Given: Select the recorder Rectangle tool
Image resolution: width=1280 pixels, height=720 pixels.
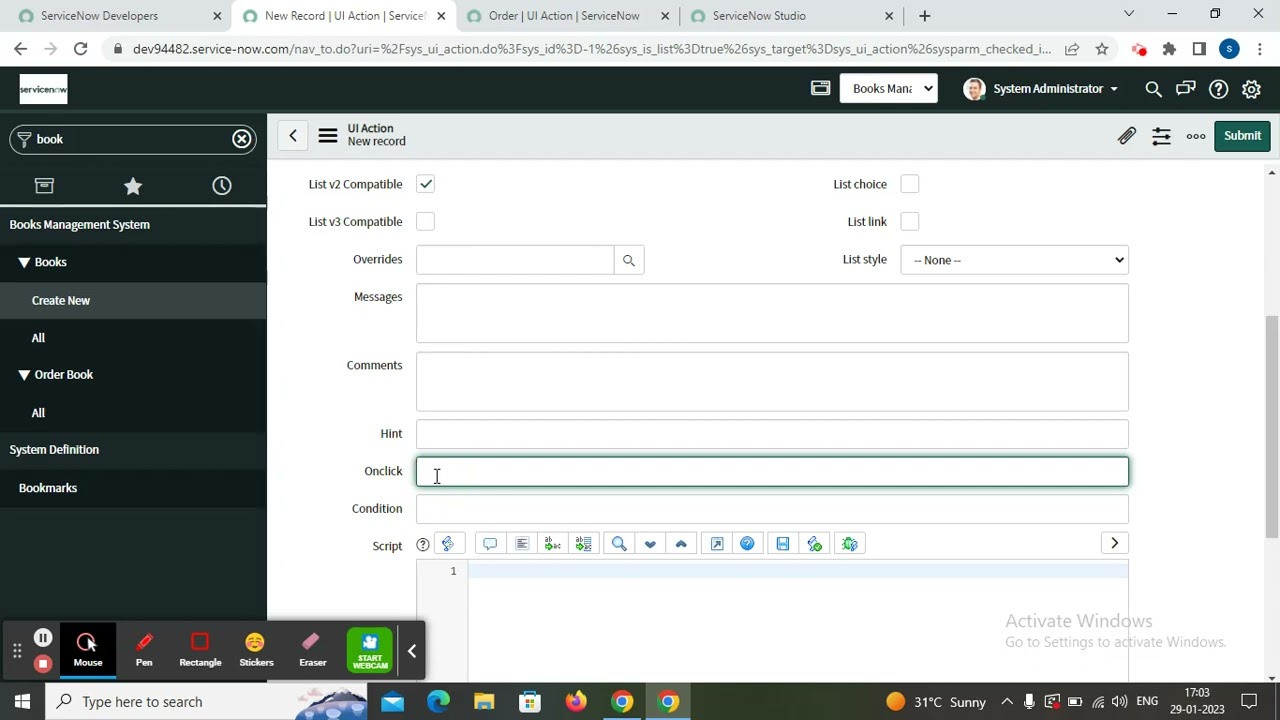Looking at the screenshot, I should (200, 650).
